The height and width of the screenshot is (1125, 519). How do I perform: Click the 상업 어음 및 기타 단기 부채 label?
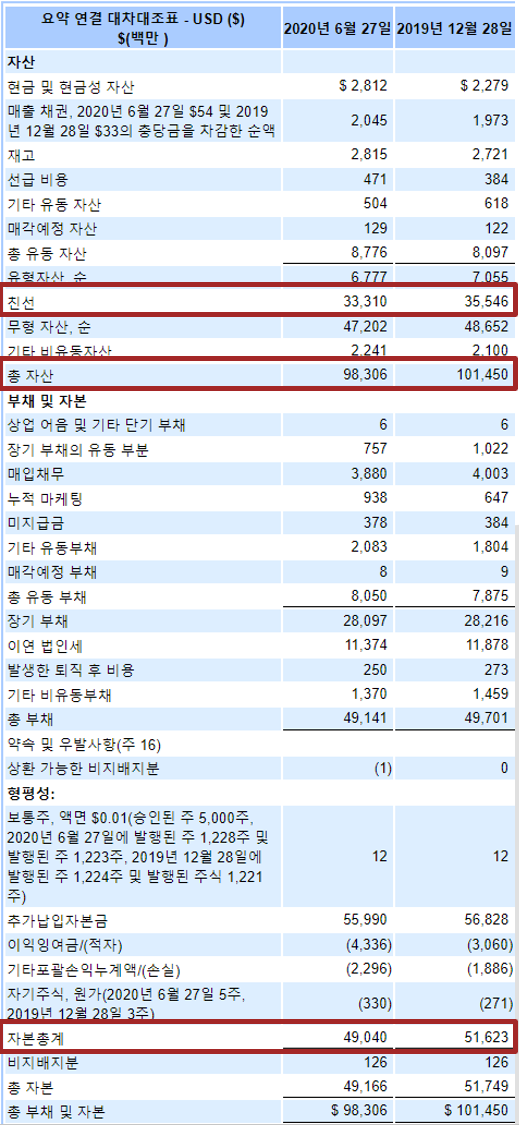96,425
